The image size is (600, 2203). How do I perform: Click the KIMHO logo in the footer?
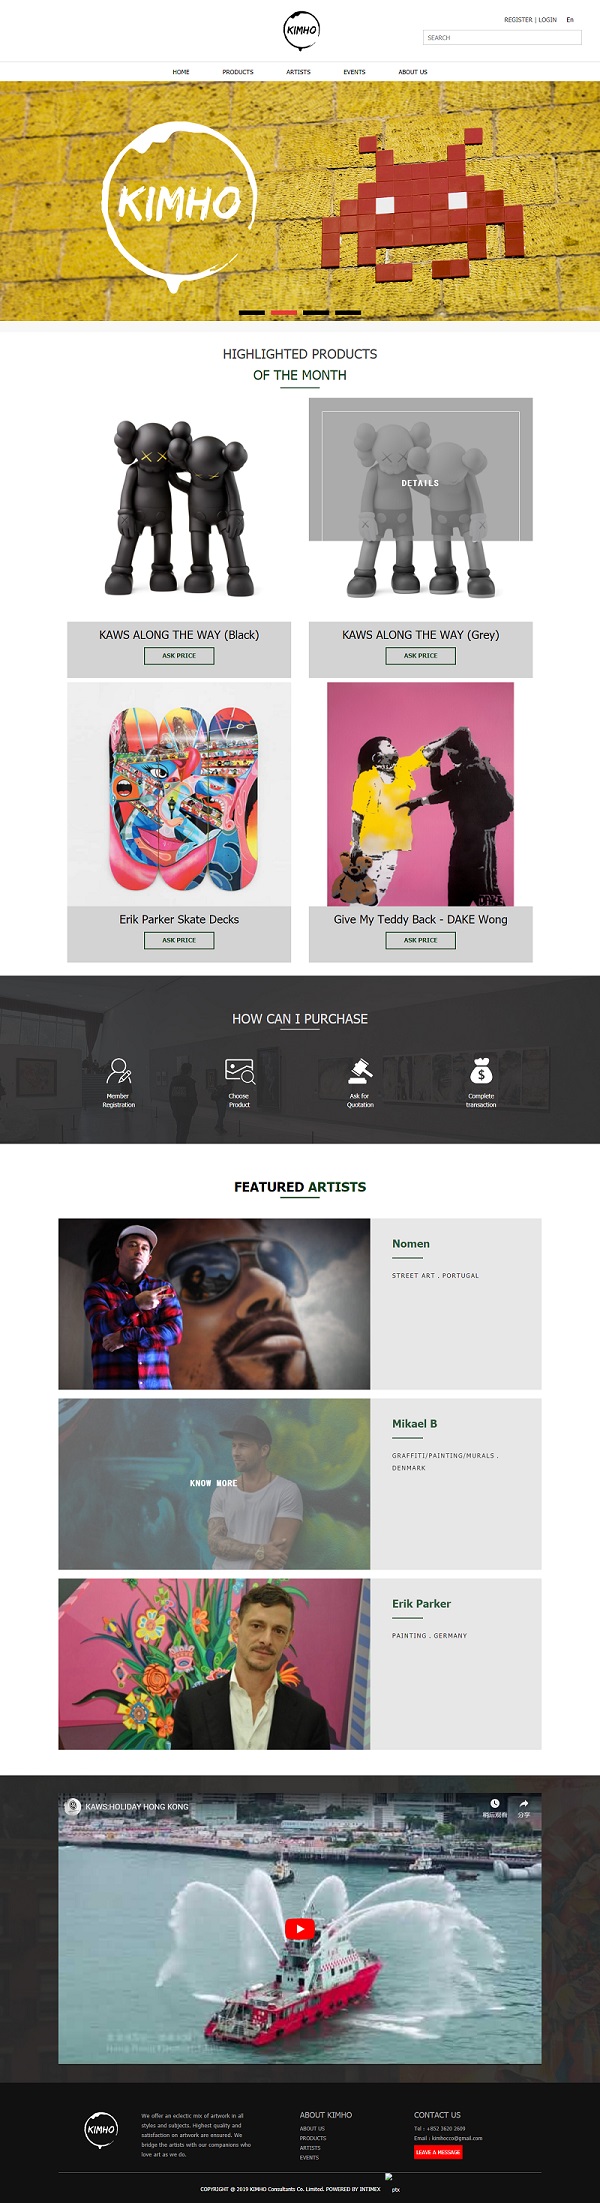(101, 2129)
